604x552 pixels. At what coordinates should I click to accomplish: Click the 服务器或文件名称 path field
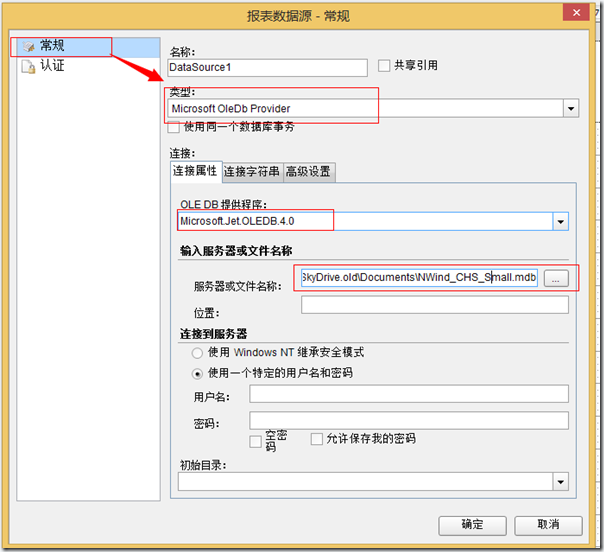[x=419, y=278]
